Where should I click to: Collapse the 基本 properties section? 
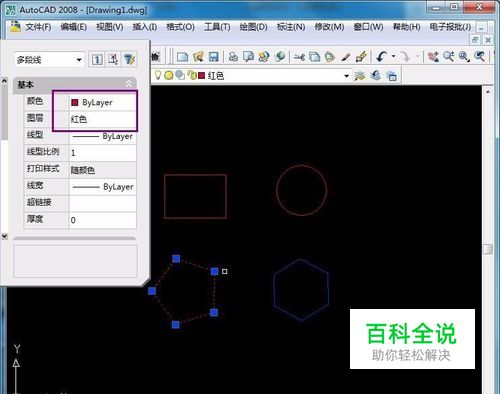pos(129,84)
